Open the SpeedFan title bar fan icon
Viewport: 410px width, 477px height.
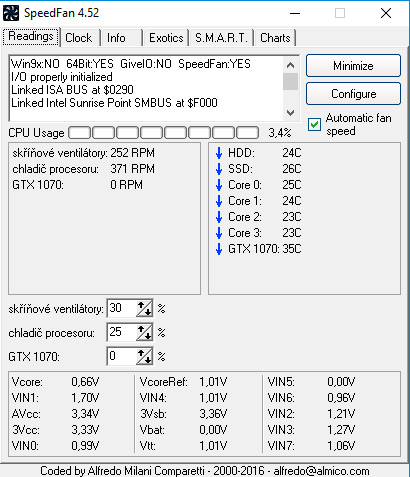click(x=11, y=13)
